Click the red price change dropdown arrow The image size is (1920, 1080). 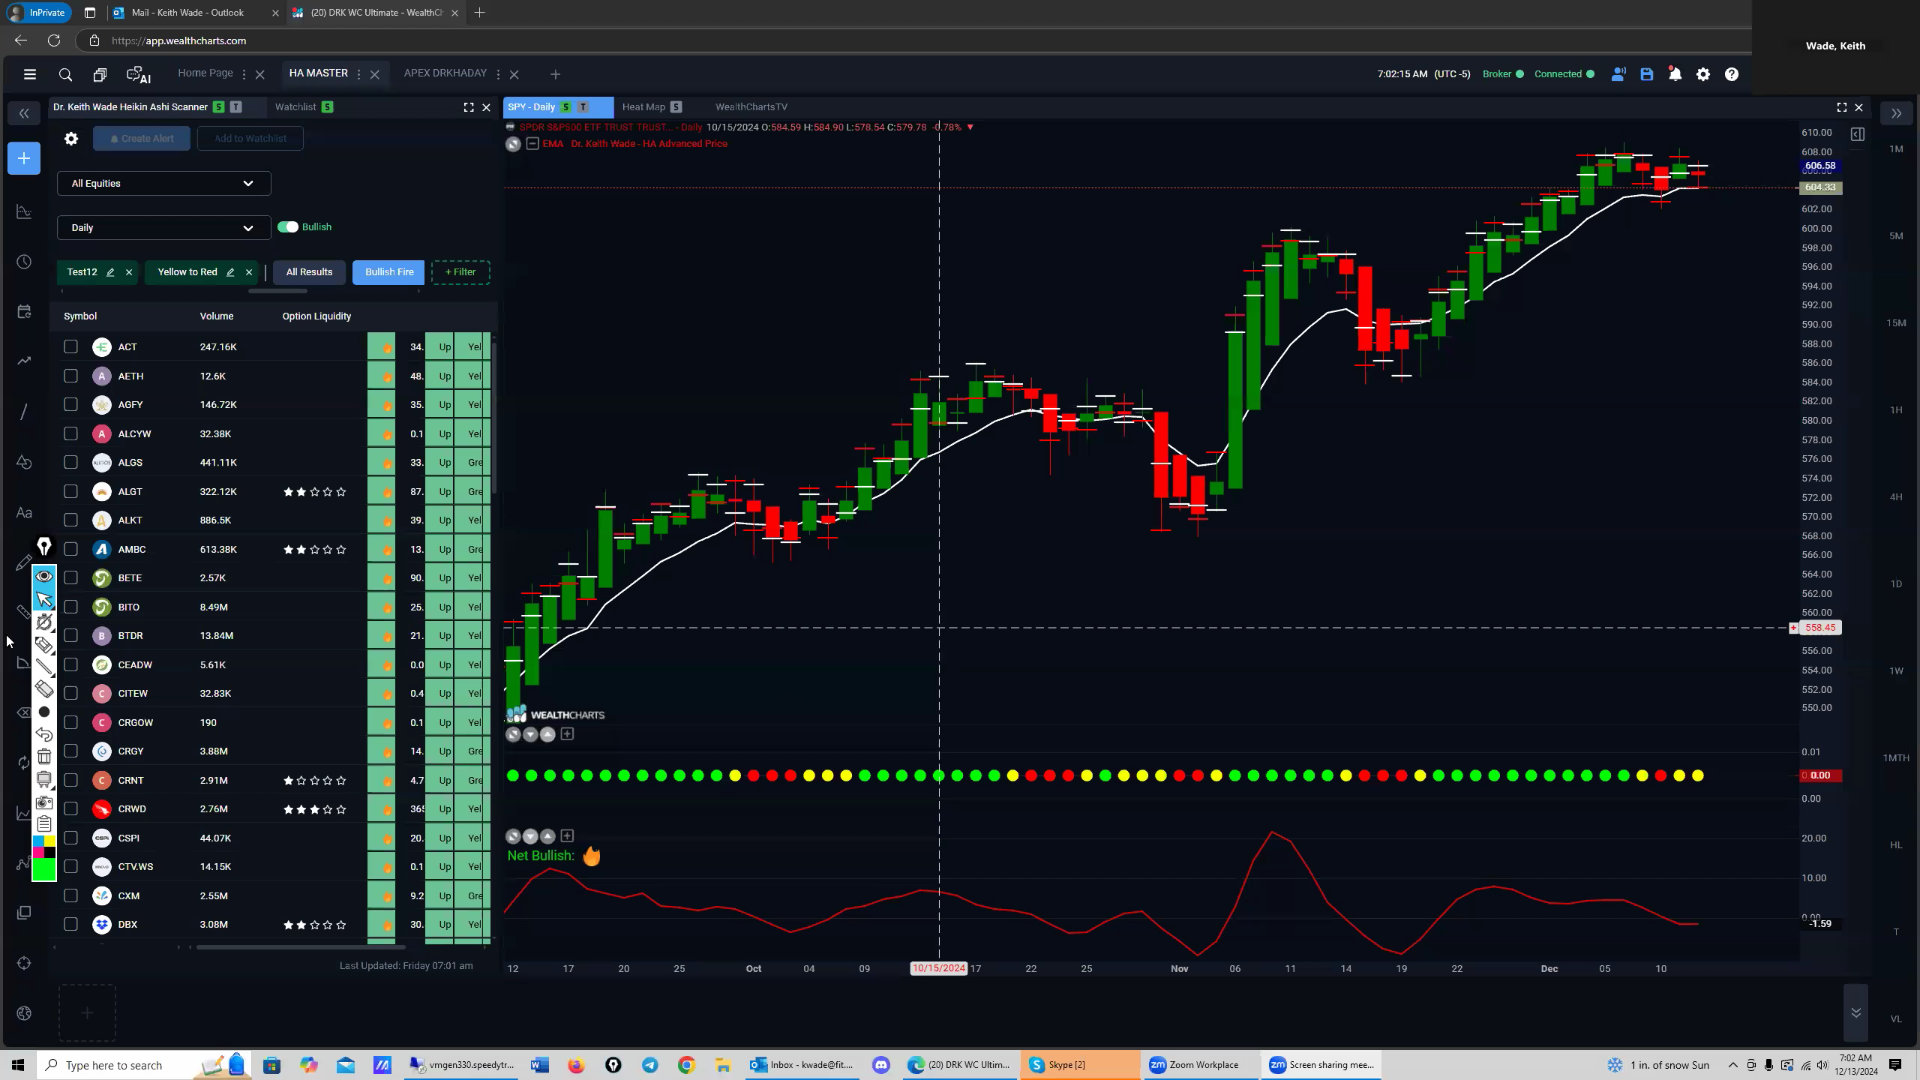pos(970,128)
